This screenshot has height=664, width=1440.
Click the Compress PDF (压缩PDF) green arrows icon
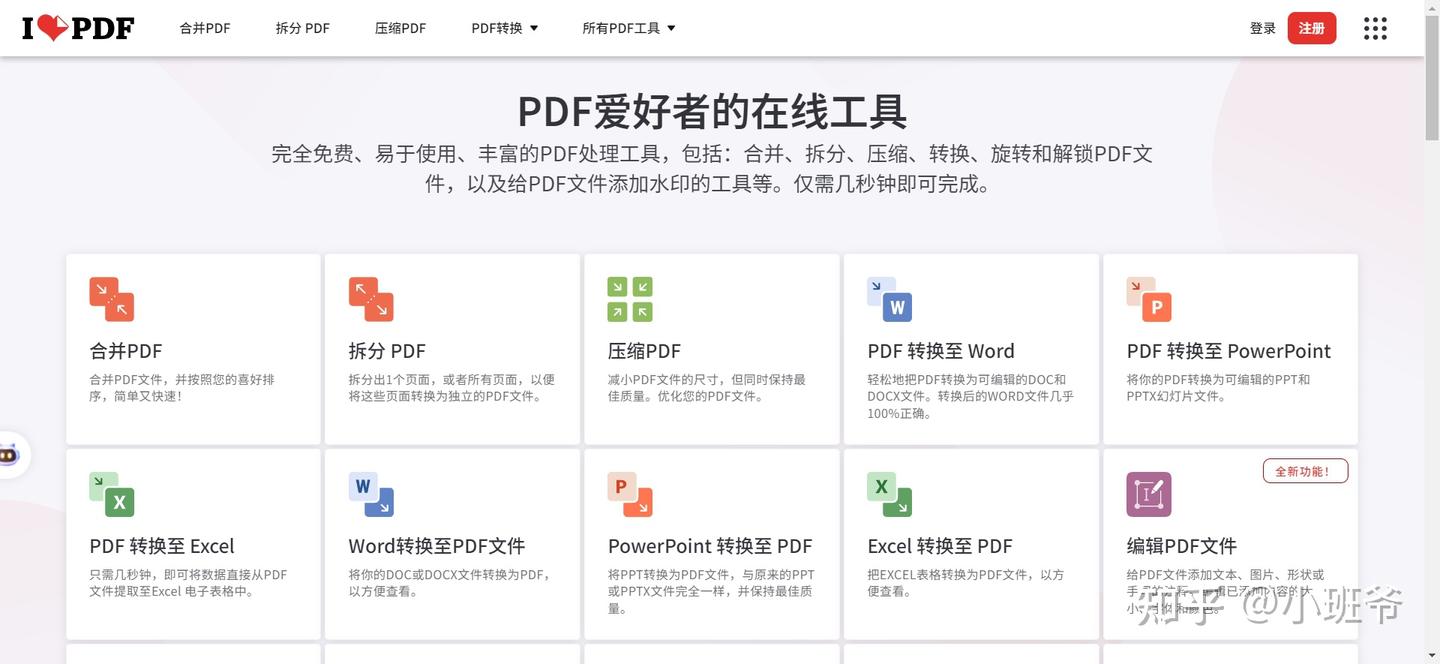[x=630, y=299]
